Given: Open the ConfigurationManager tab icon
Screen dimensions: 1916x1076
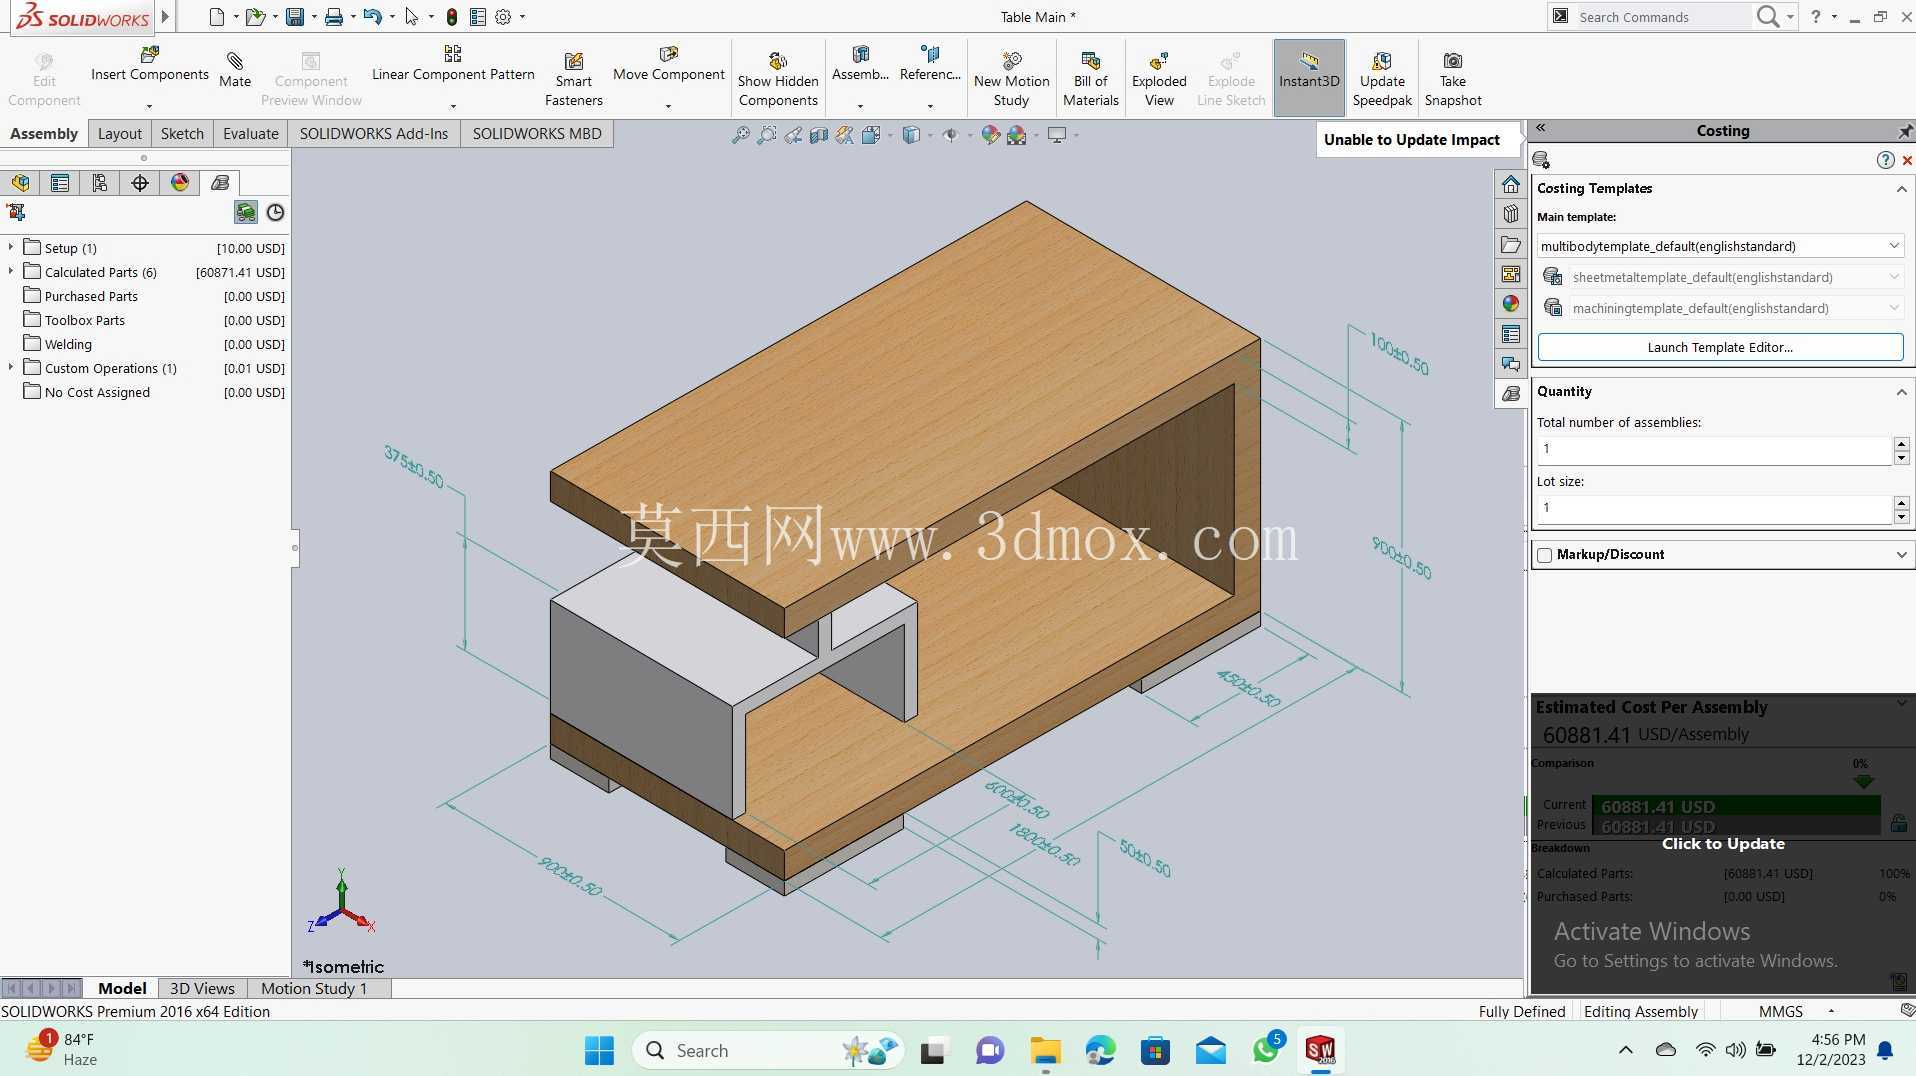Looking at the screenshot, I should point(100,183).
